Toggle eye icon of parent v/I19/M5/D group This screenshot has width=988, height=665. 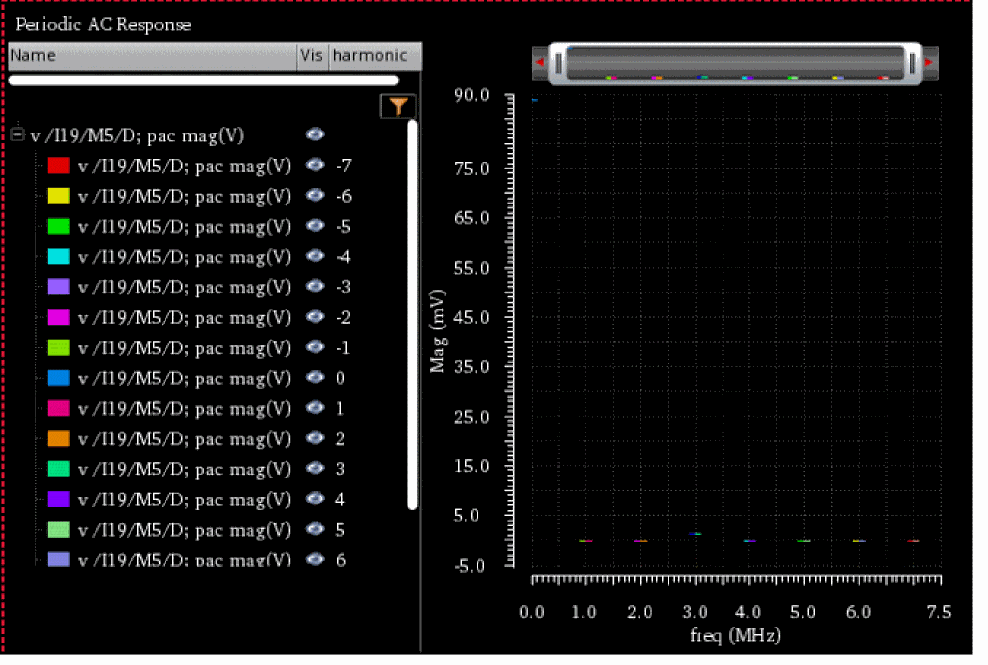pos(315,135)
